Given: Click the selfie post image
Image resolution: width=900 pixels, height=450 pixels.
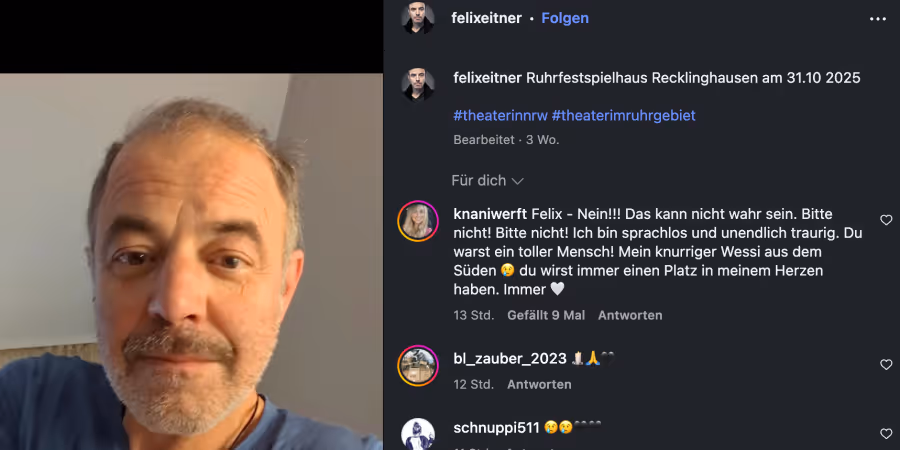Looking at the screenshot, I should click(x=191, y=261).
